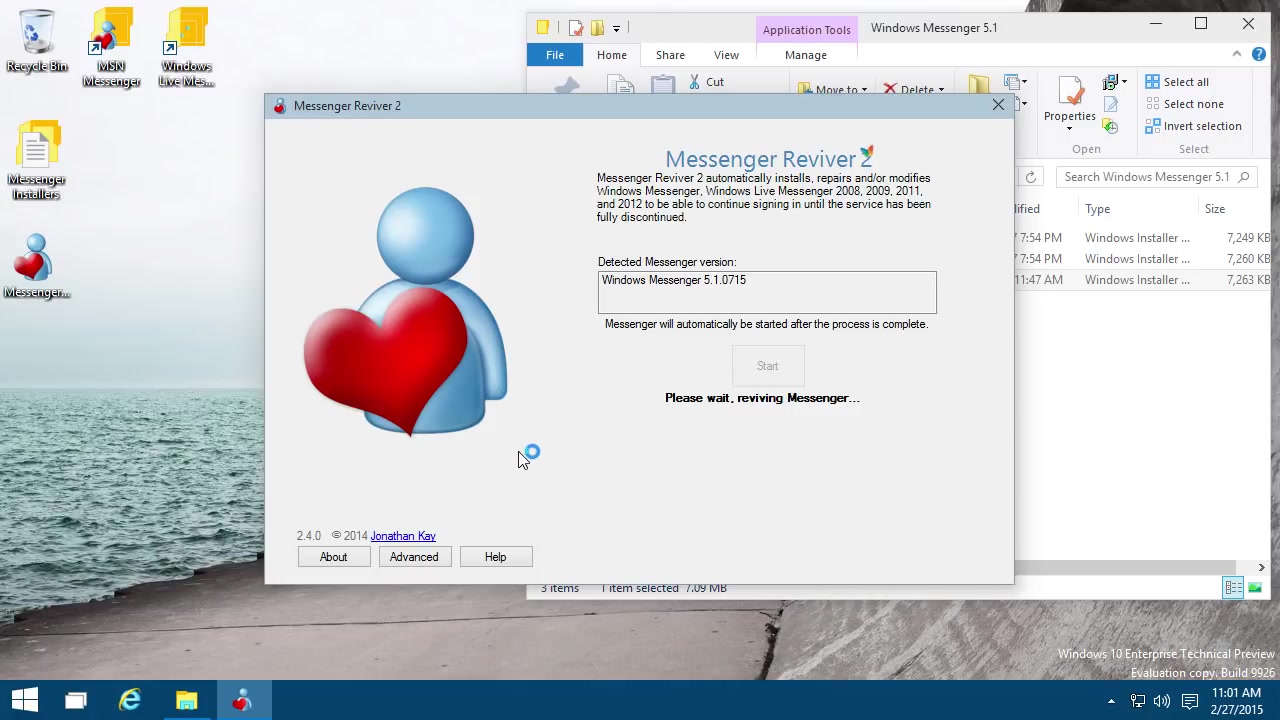Viewport: 1280px width, 720px height.
Task: Click the '3 items' status bar text
Action: (560, 588)
